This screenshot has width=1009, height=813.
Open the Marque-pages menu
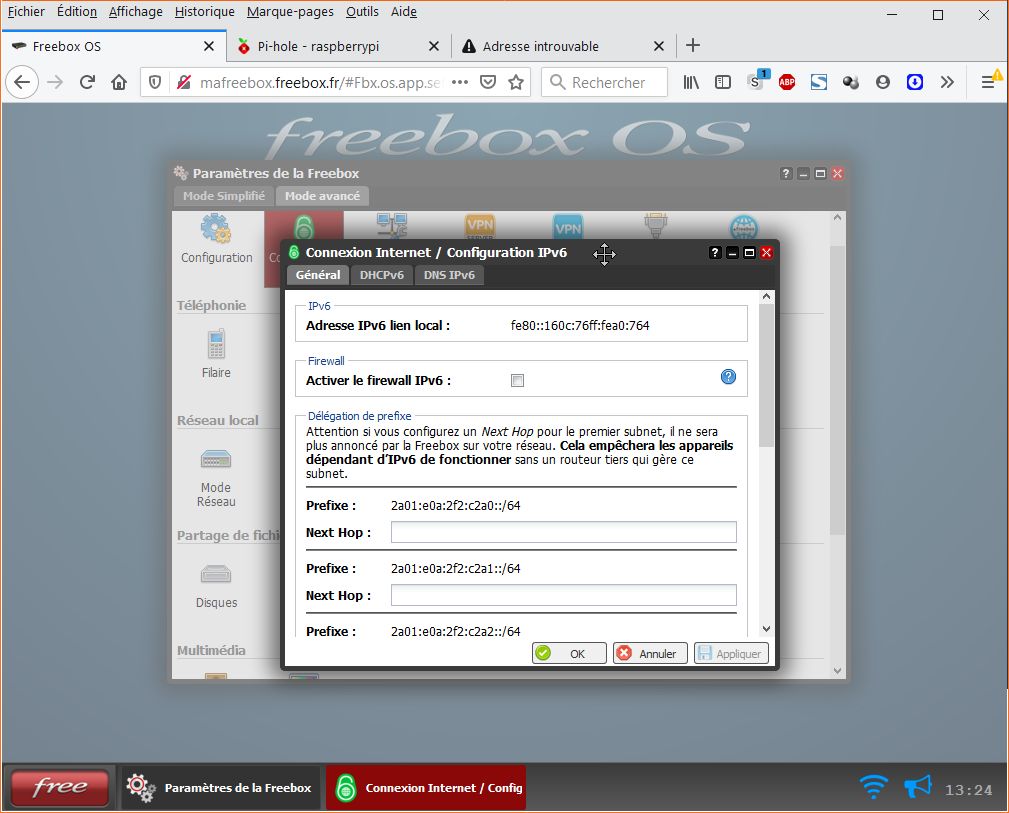[x=290, y=12]
